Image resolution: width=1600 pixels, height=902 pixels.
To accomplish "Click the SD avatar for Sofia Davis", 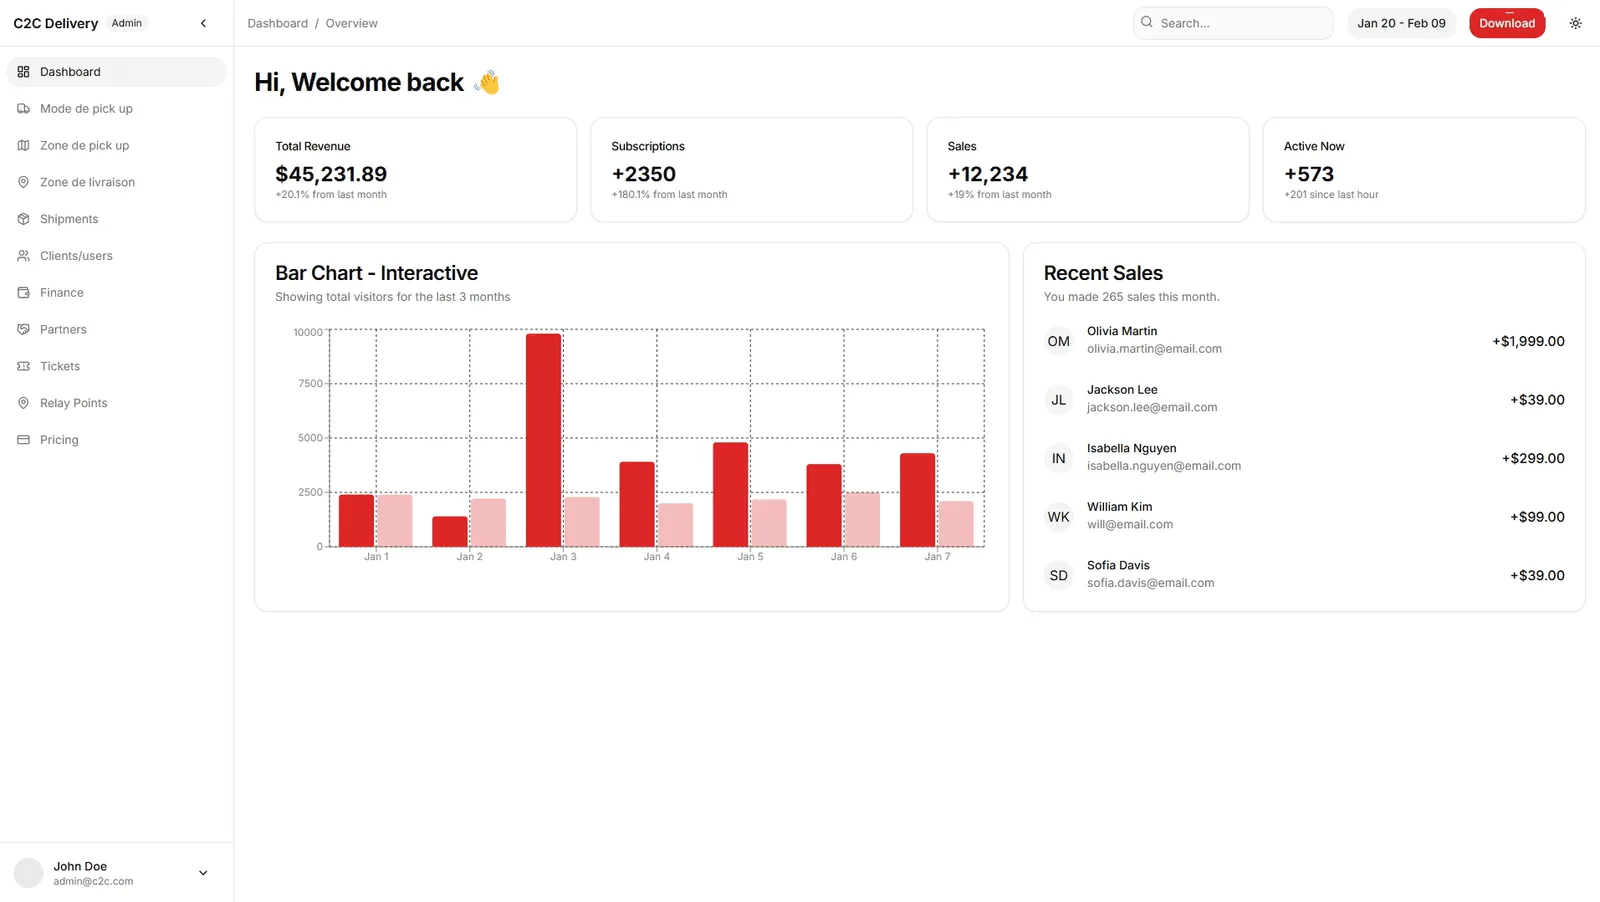I will tap(1058, 575).
